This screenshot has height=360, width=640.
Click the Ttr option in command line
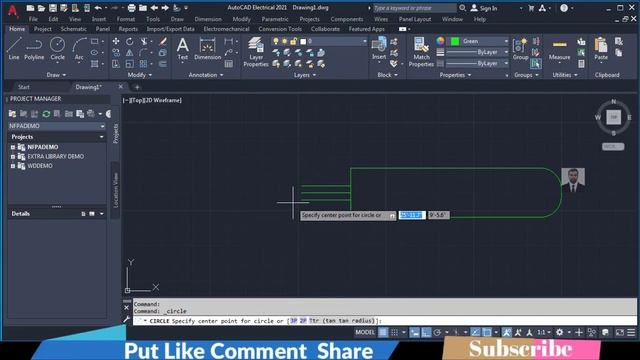[342, 321]
